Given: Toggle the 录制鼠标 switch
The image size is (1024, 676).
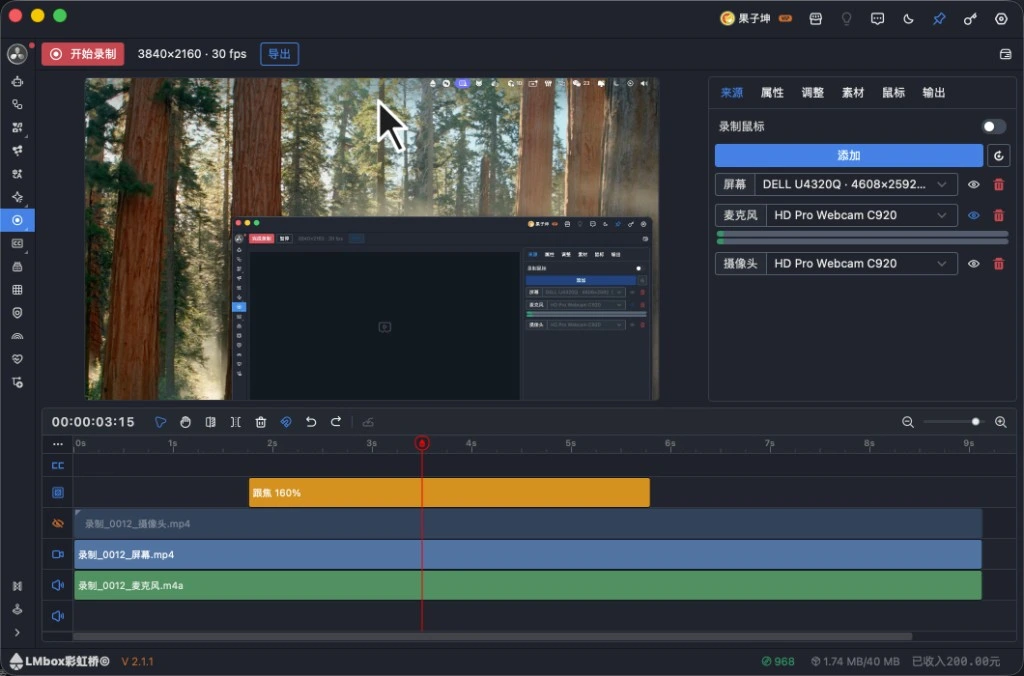Looking at the screenshot, I should (993, 127).
